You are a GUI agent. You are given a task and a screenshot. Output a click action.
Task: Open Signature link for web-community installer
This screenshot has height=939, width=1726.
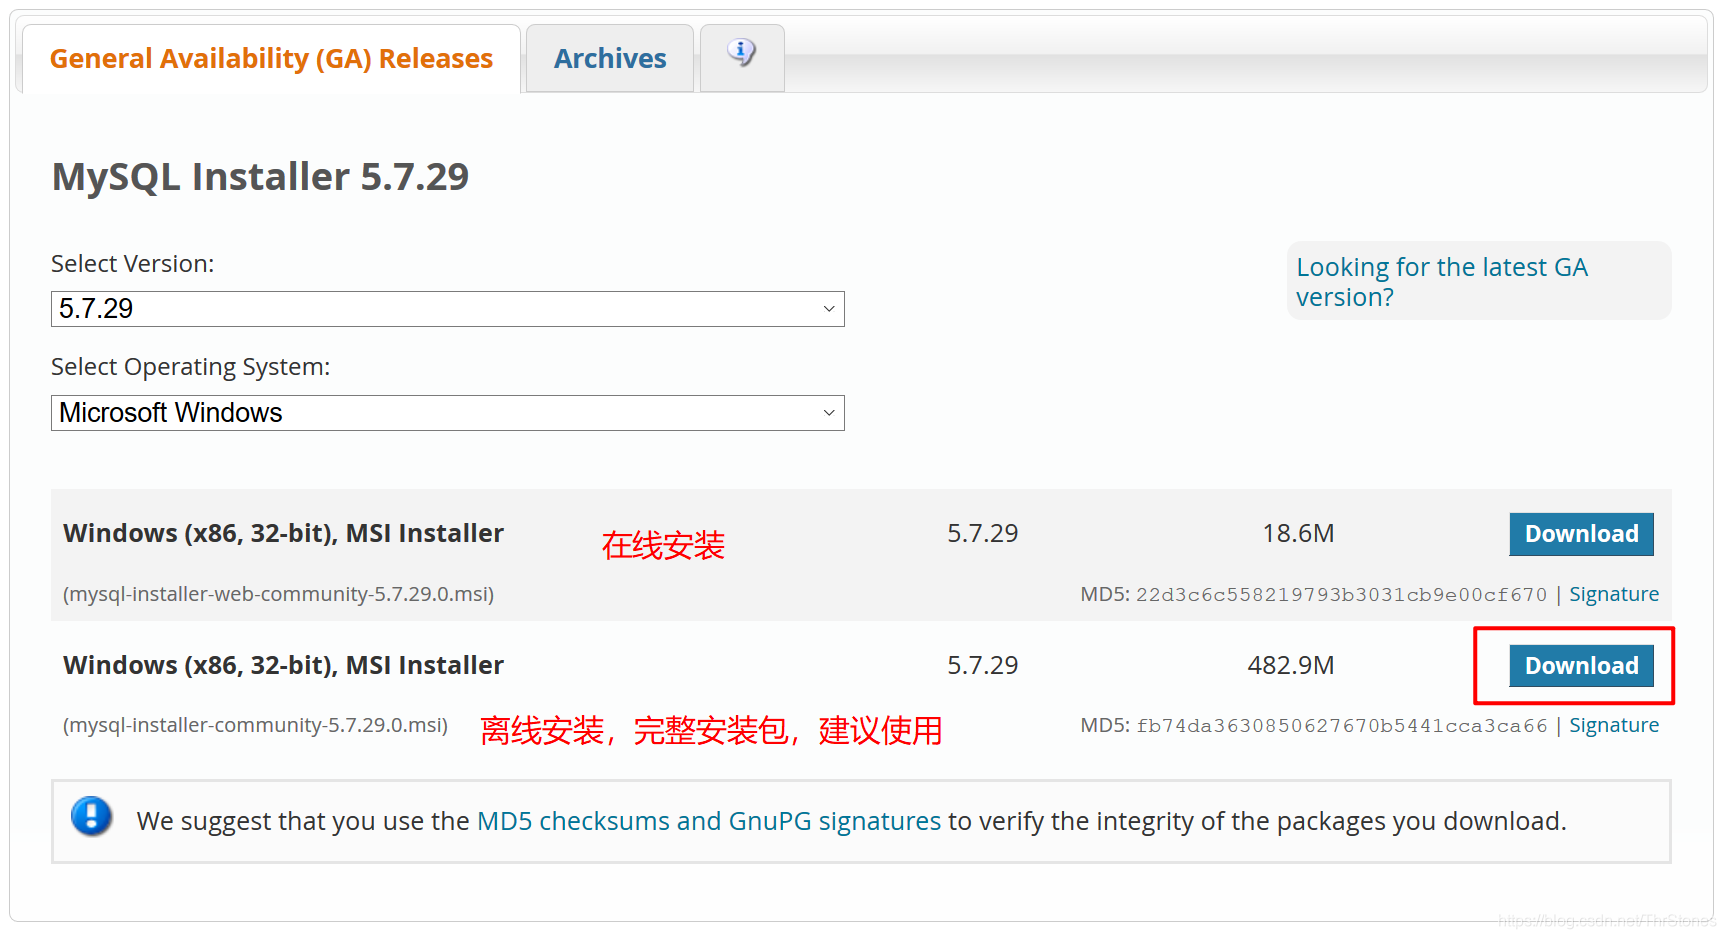tap(1614, 594)
